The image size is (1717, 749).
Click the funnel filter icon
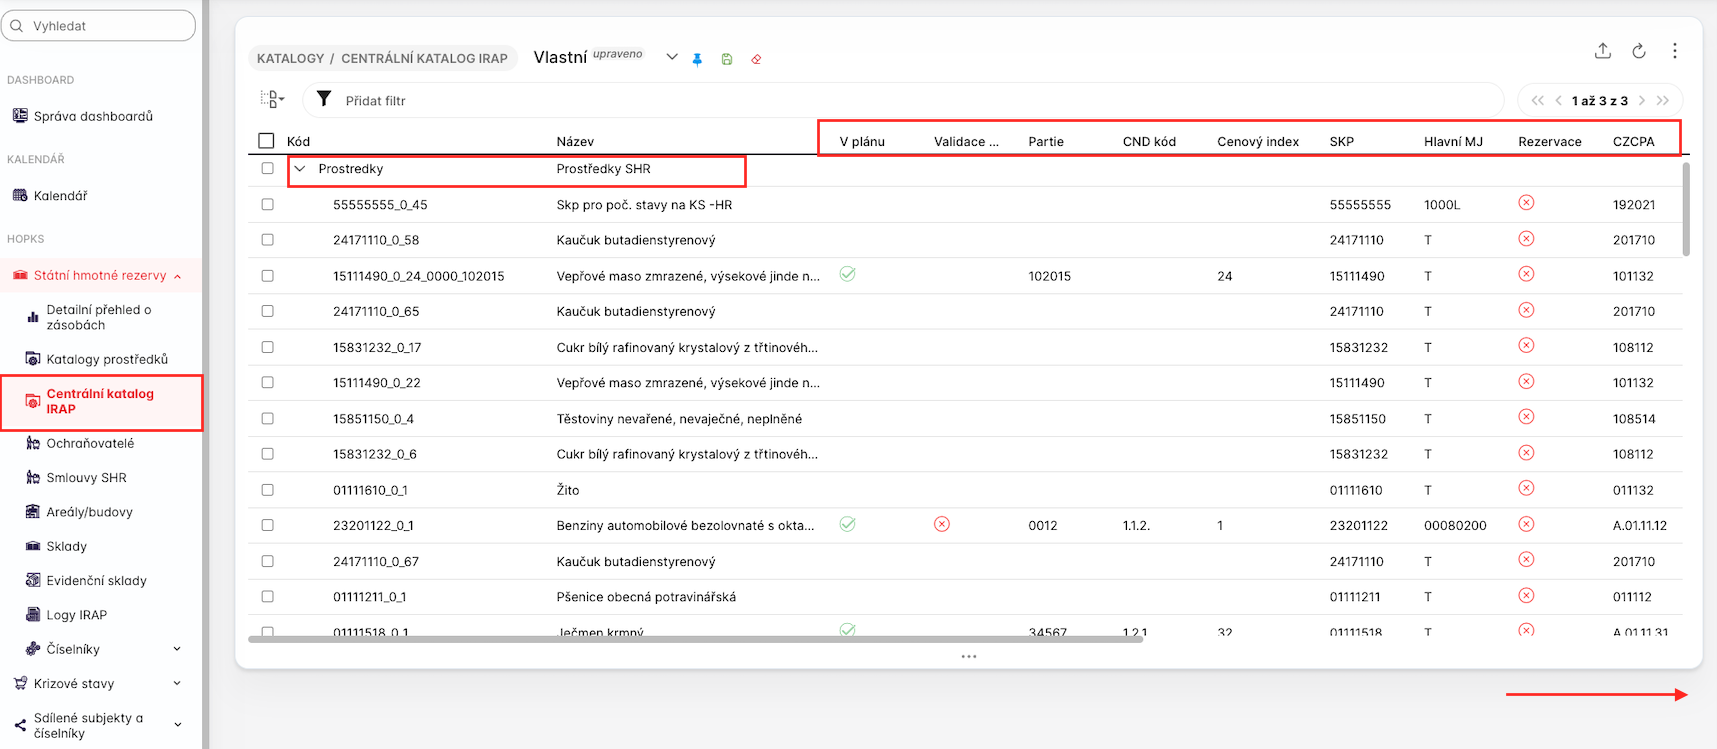click(324, 99)
